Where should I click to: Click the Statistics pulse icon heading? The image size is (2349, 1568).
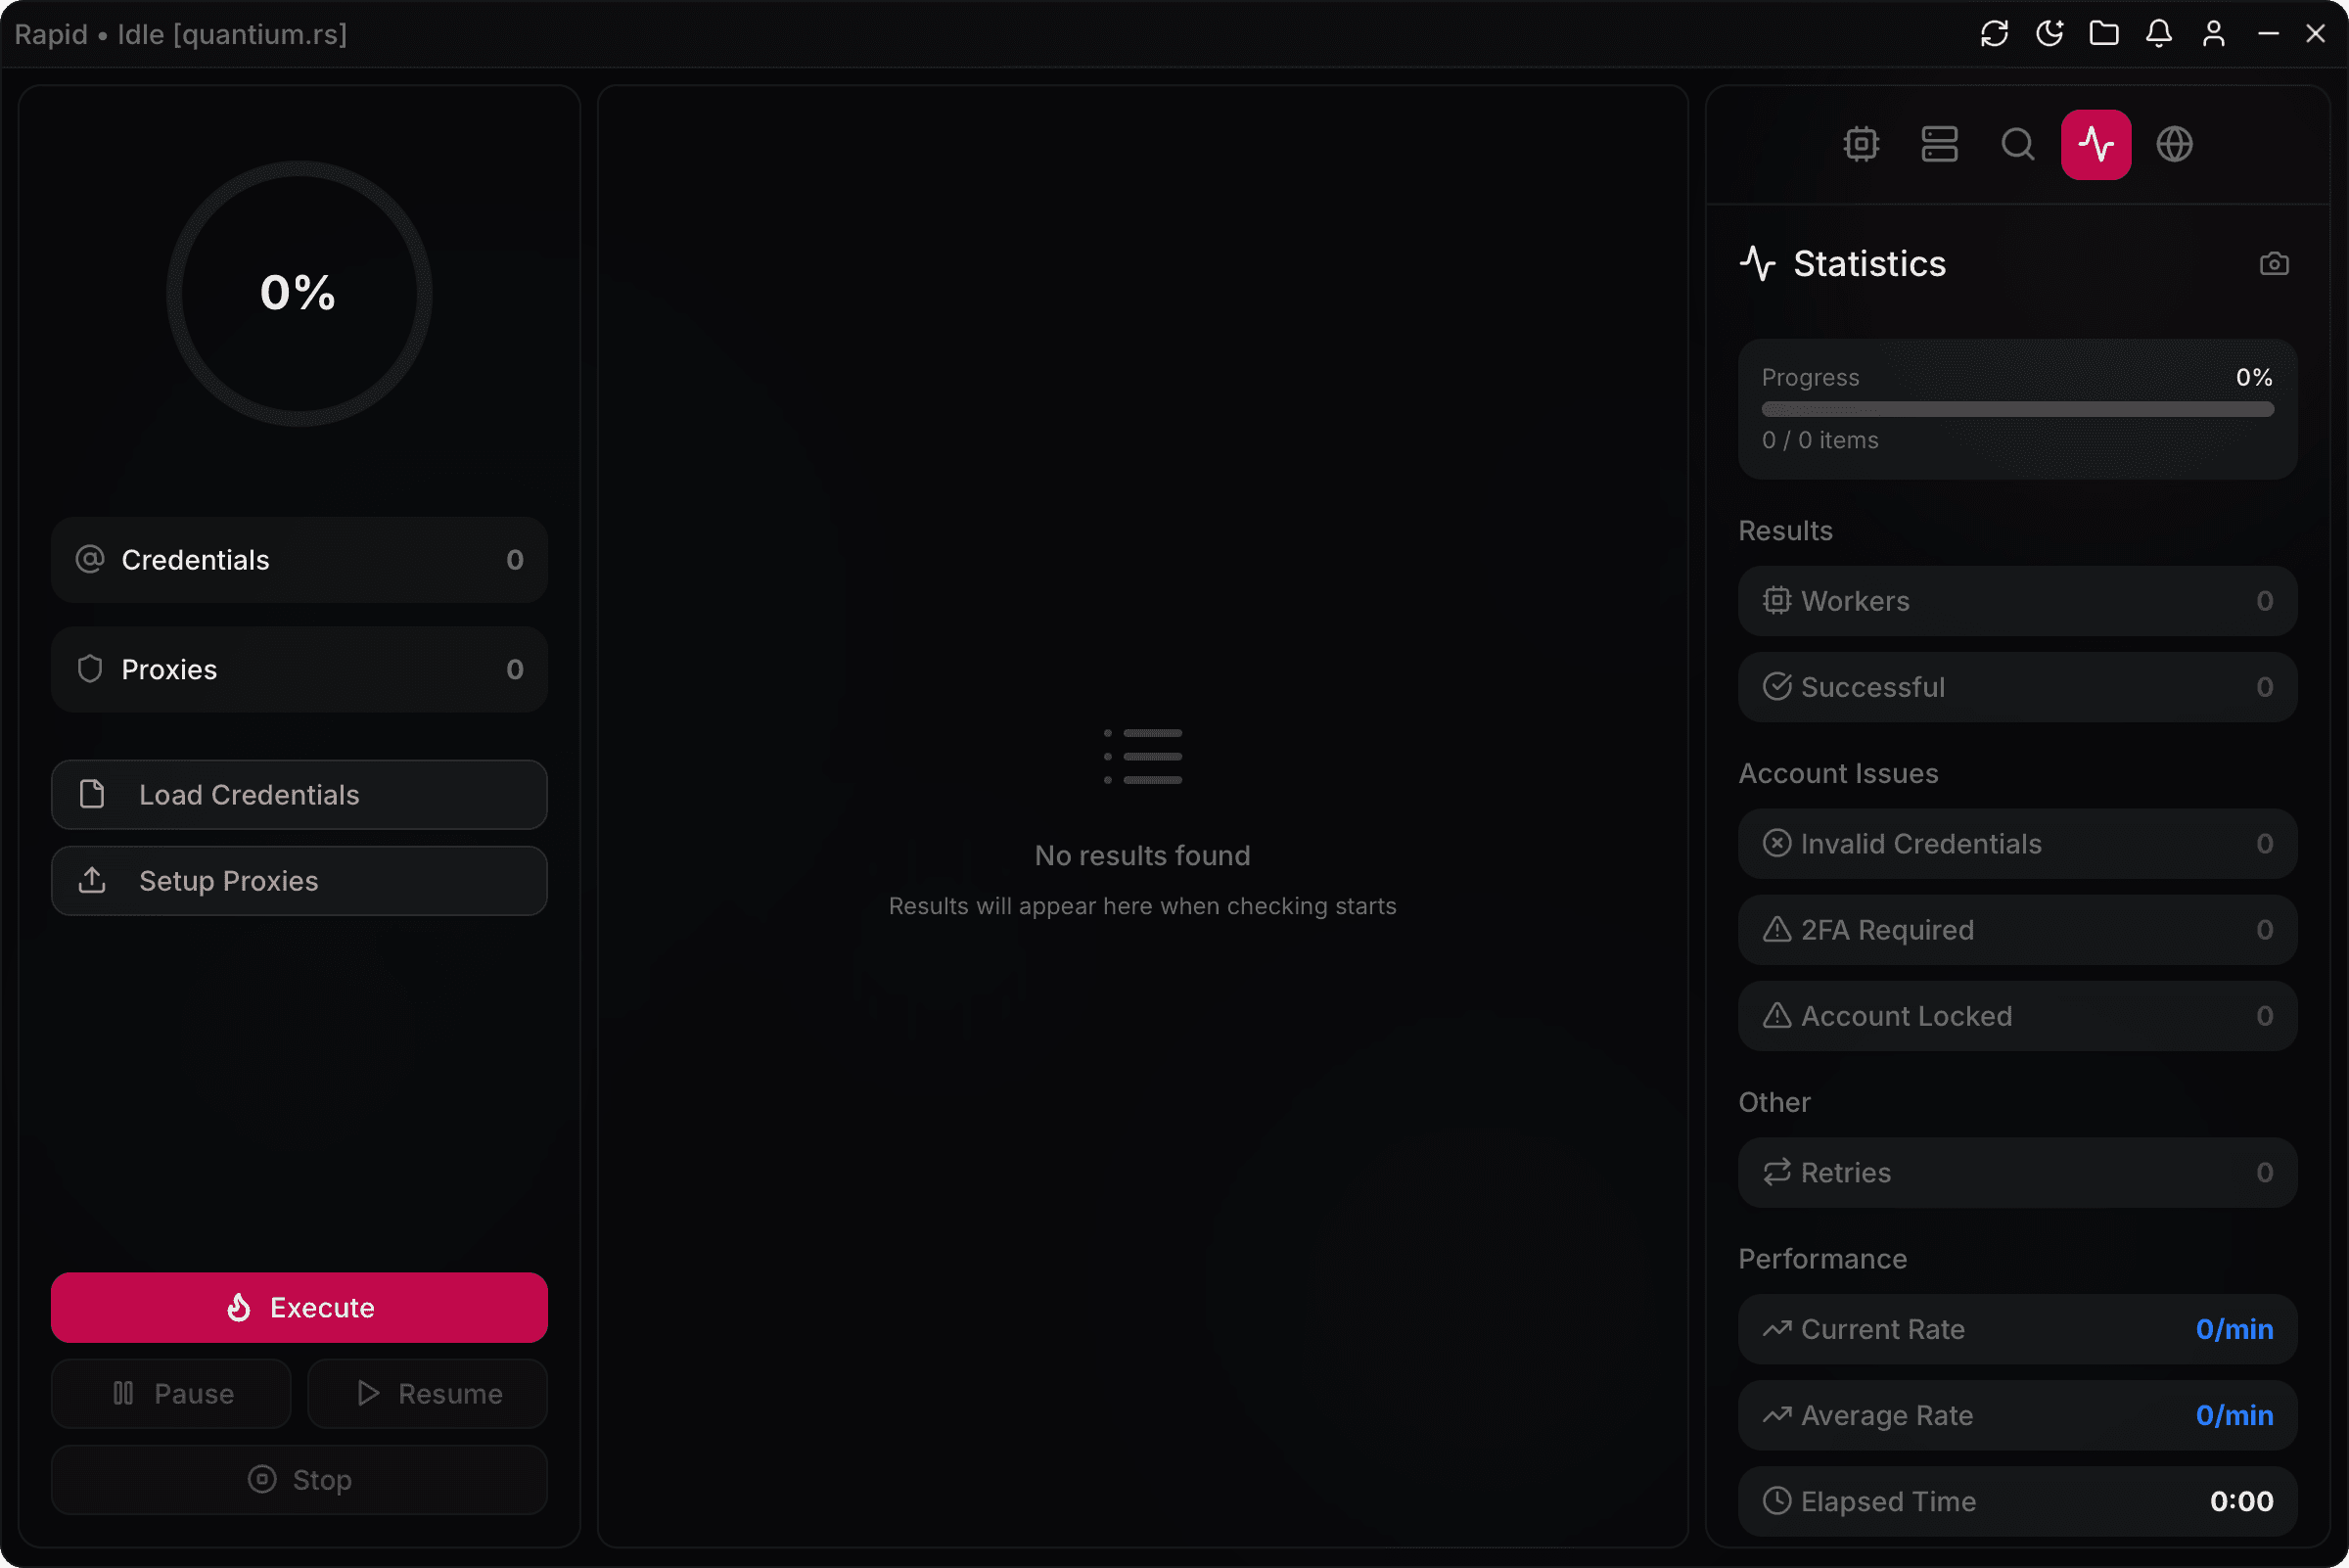(1757, 264)
